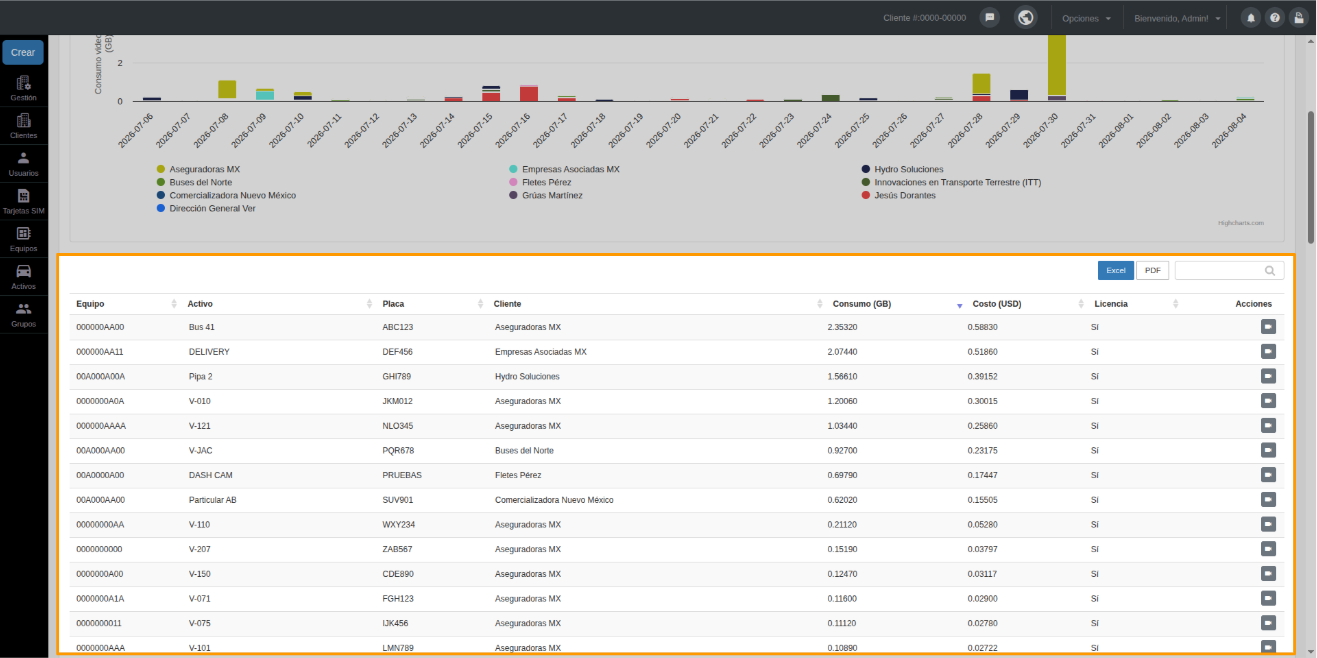
Task: Toggle Buses del Norte legend series
Action: pyautogui.click(x=194, y=182)
